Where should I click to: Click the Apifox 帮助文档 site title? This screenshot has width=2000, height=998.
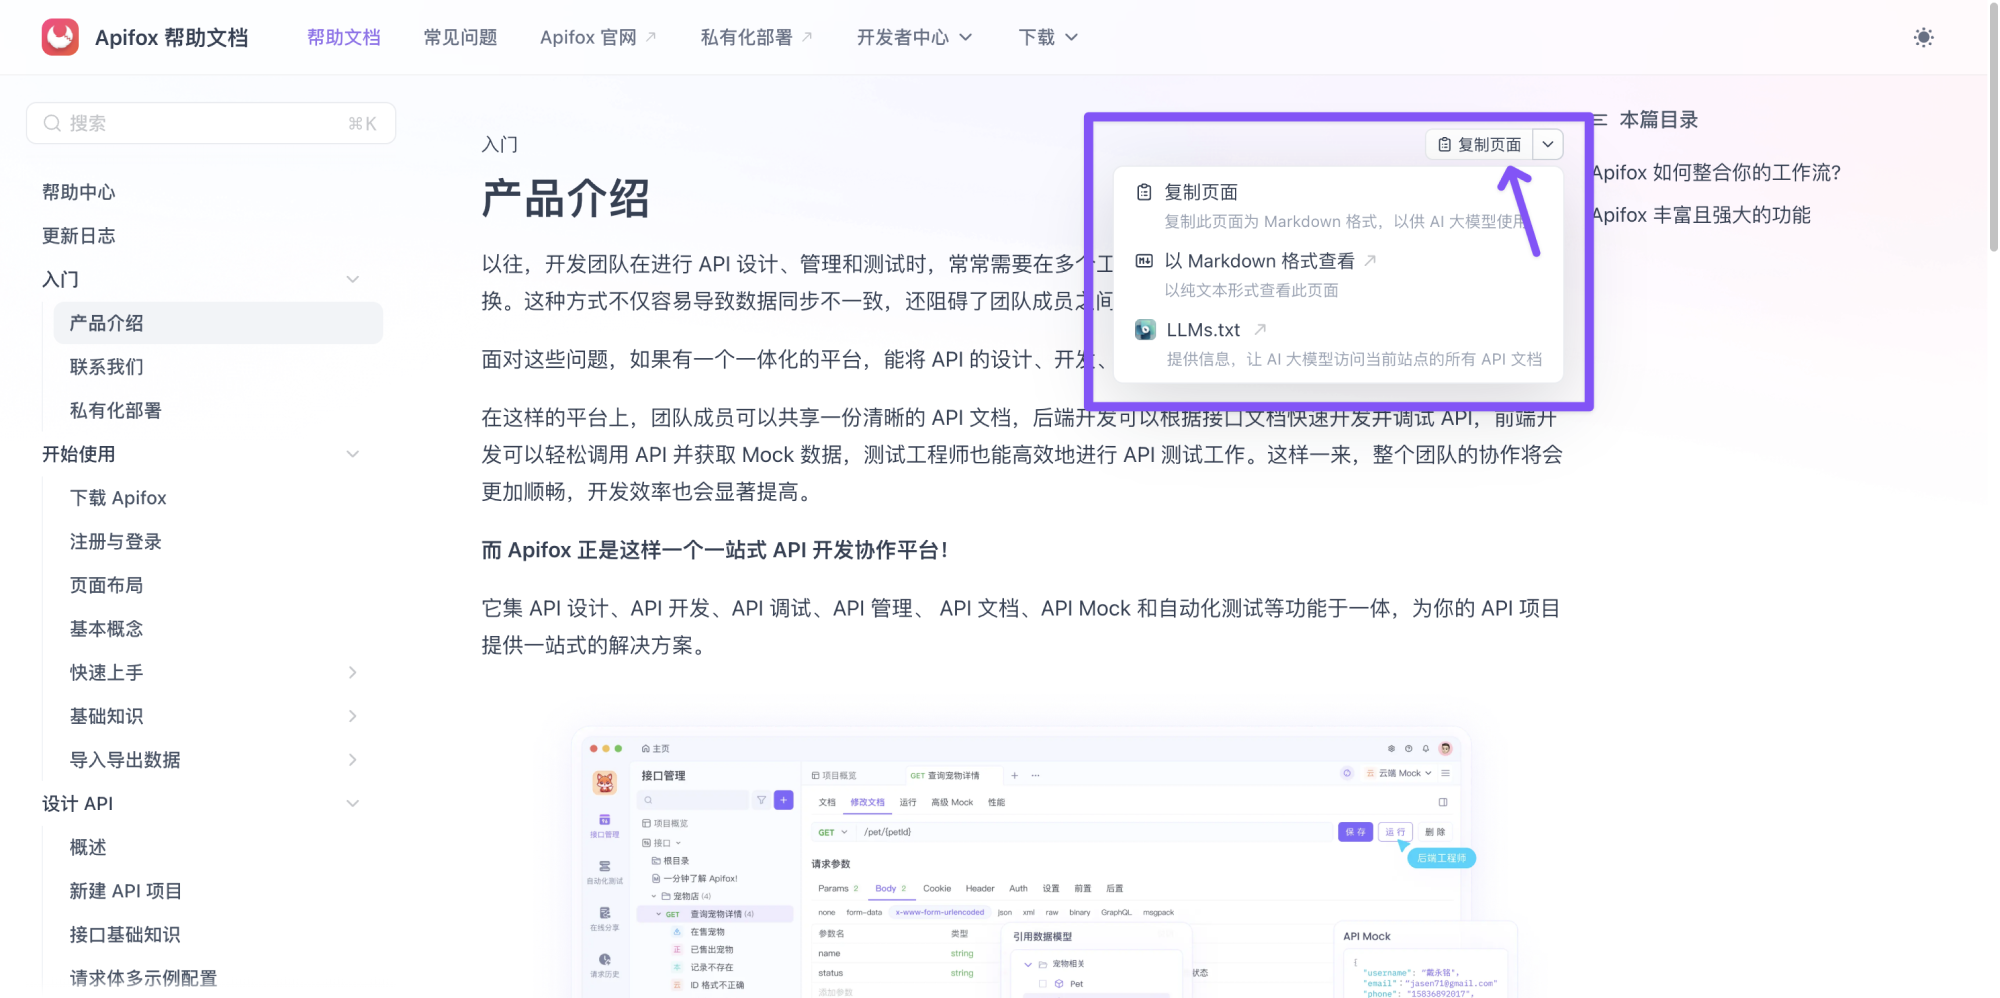[x=171, y=37]
